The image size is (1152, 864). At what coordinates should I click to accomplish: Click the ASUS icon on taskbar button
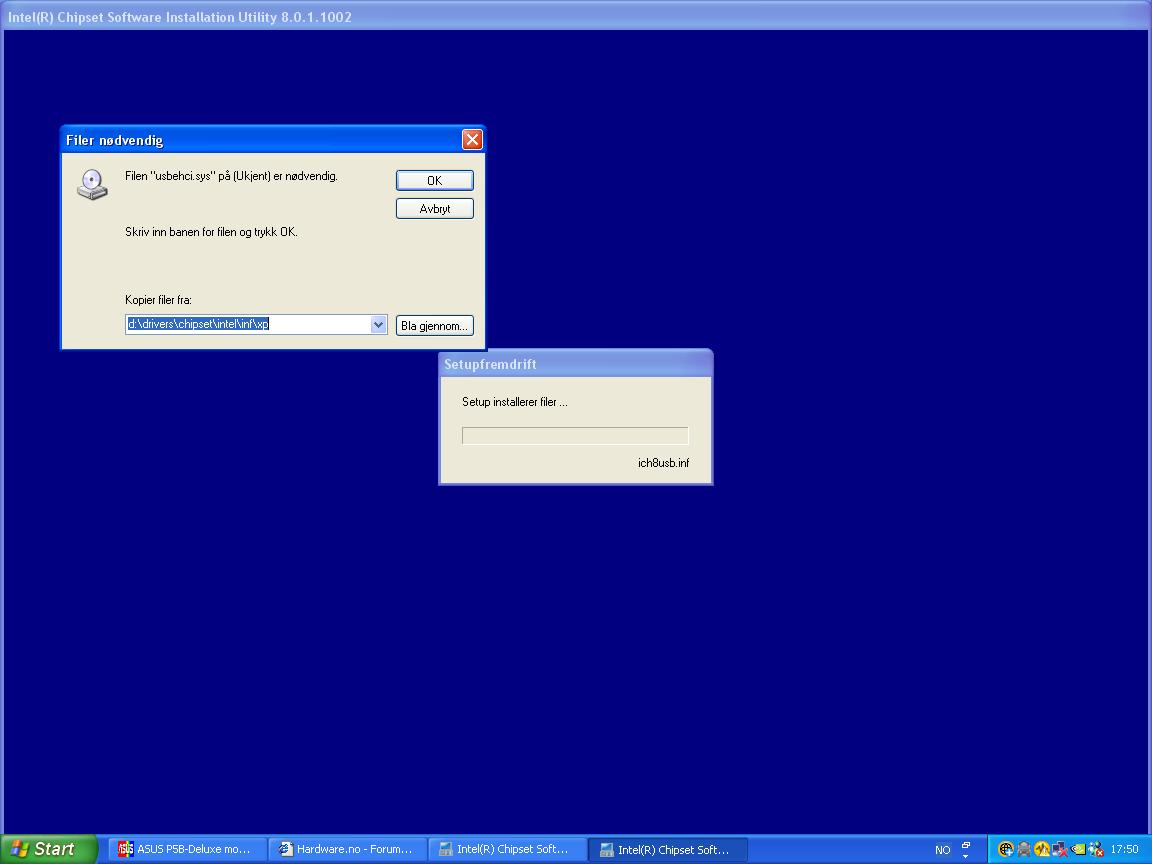[x=126, y=849]
